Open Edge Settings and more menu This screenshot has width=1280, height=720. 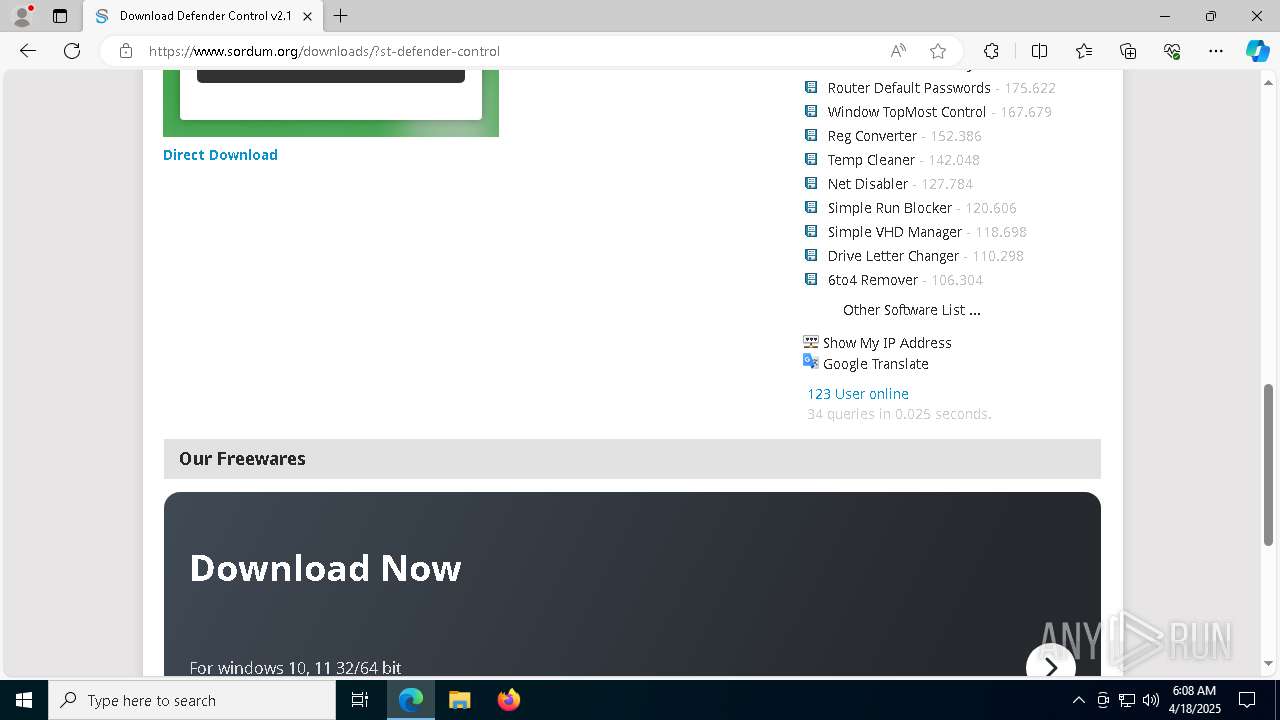pyautogui.click(x=1216, y=51)
